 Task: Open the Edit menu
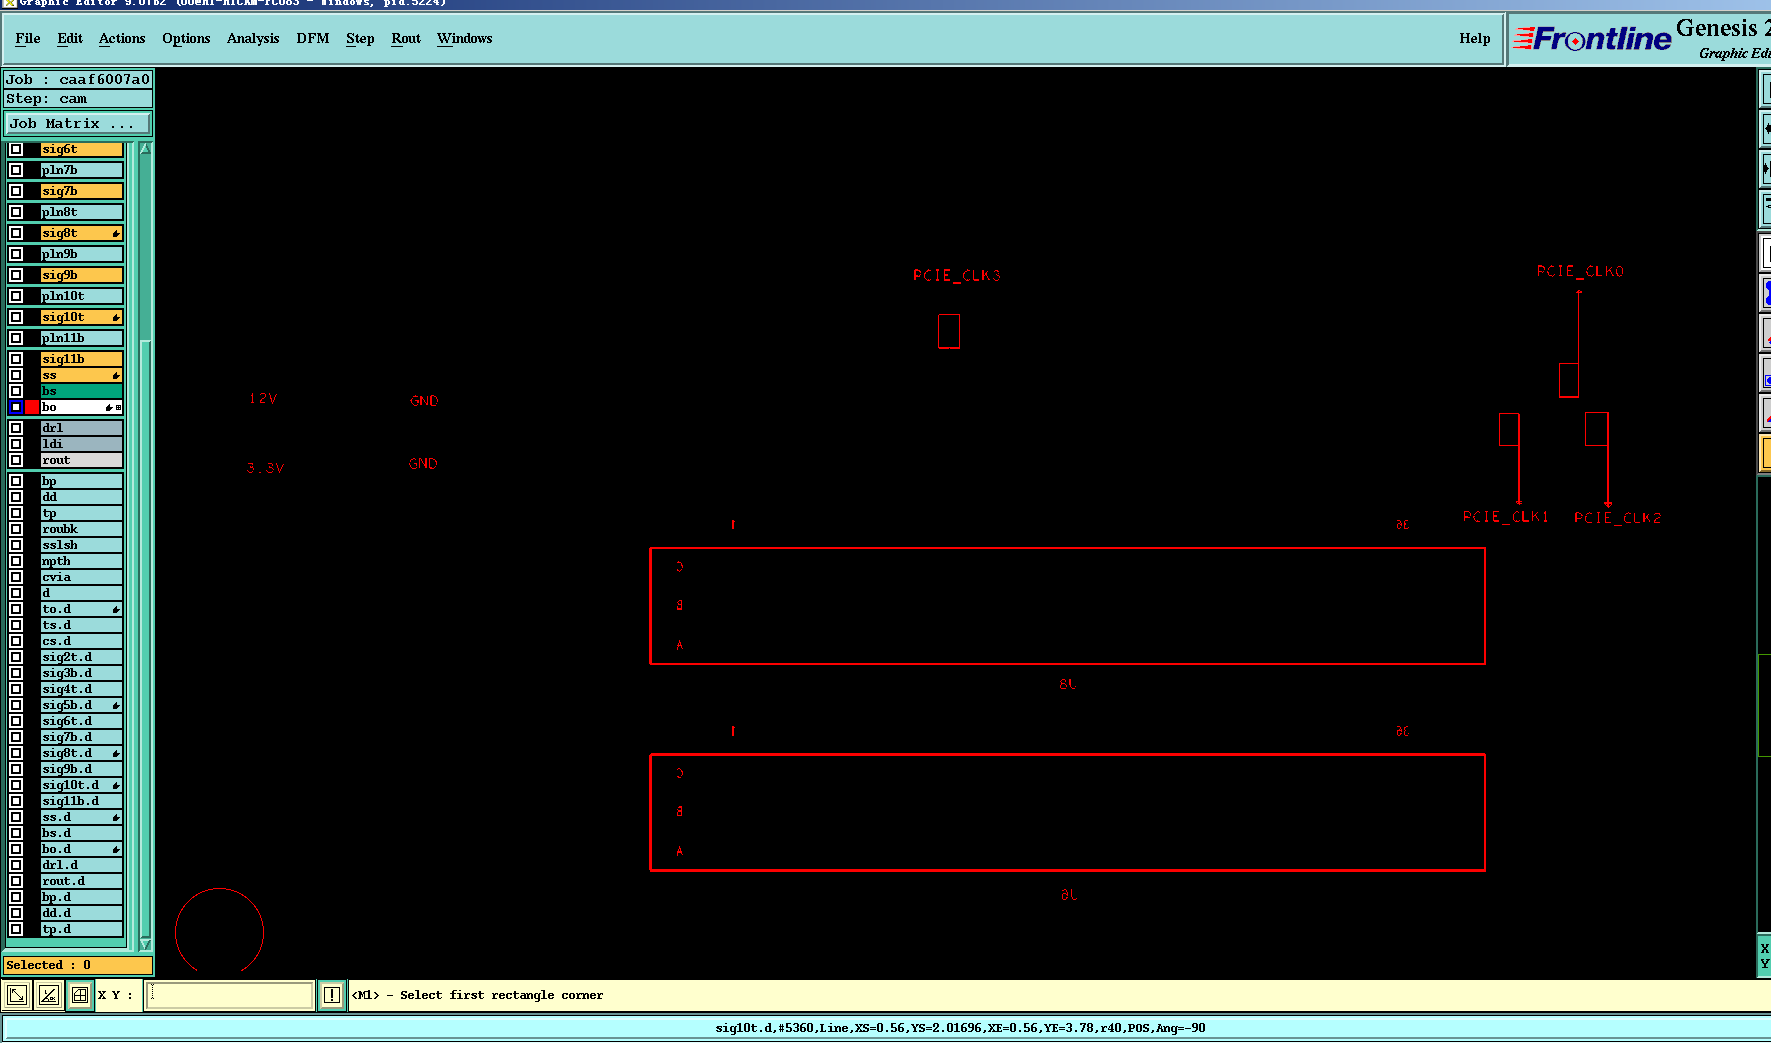point(70,39)
